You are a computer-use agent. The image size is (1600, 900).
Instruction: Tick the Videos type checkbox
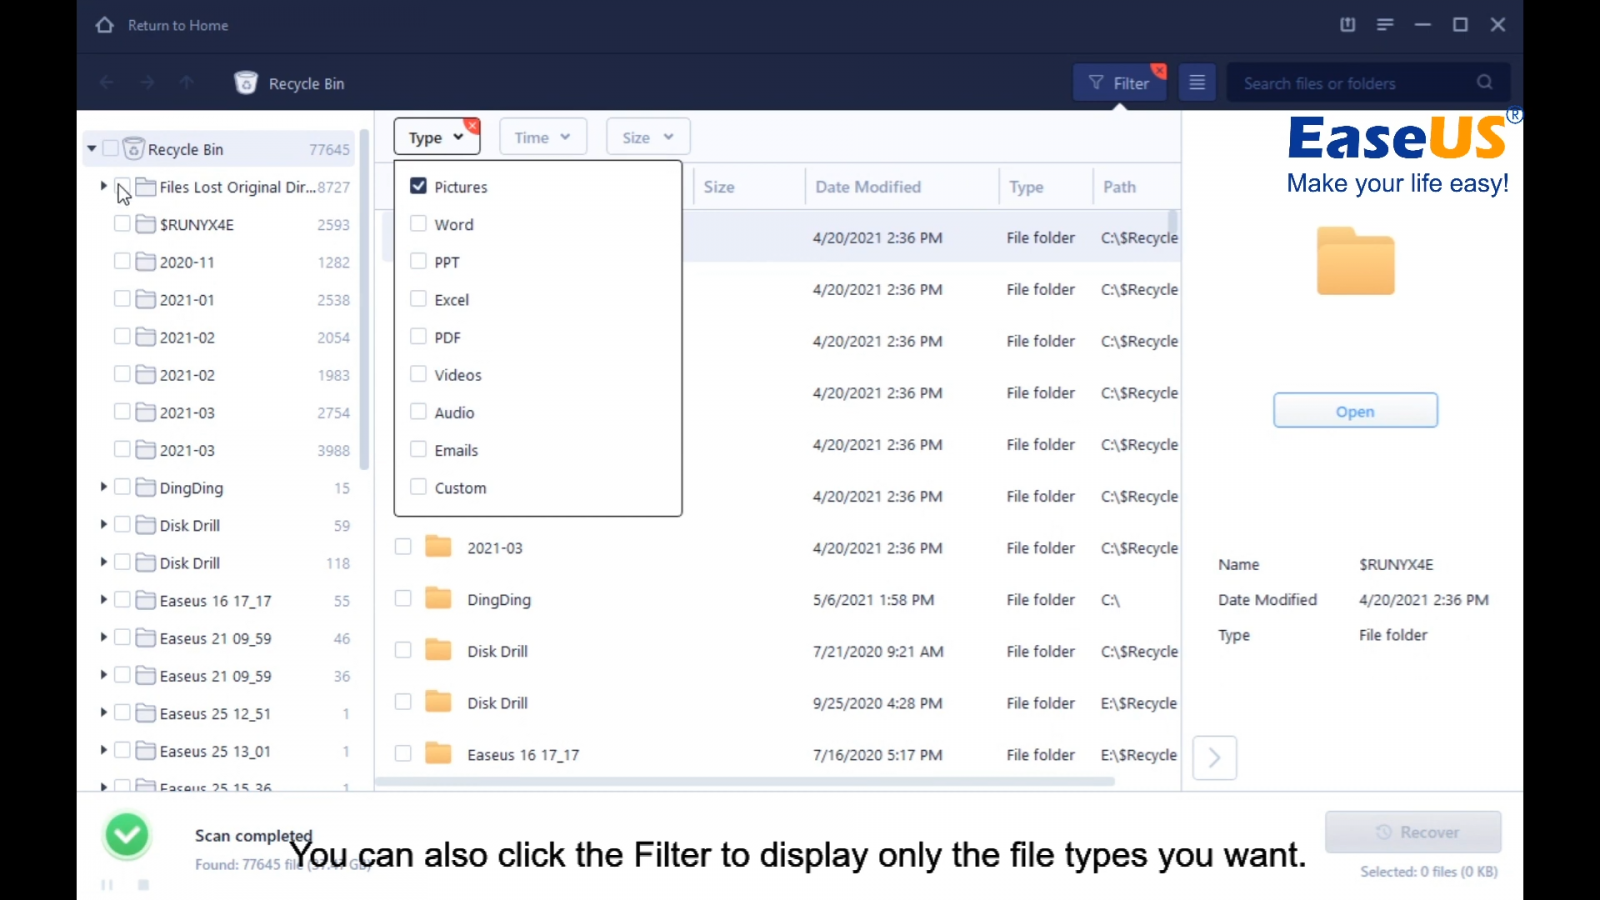coord(418,375)
